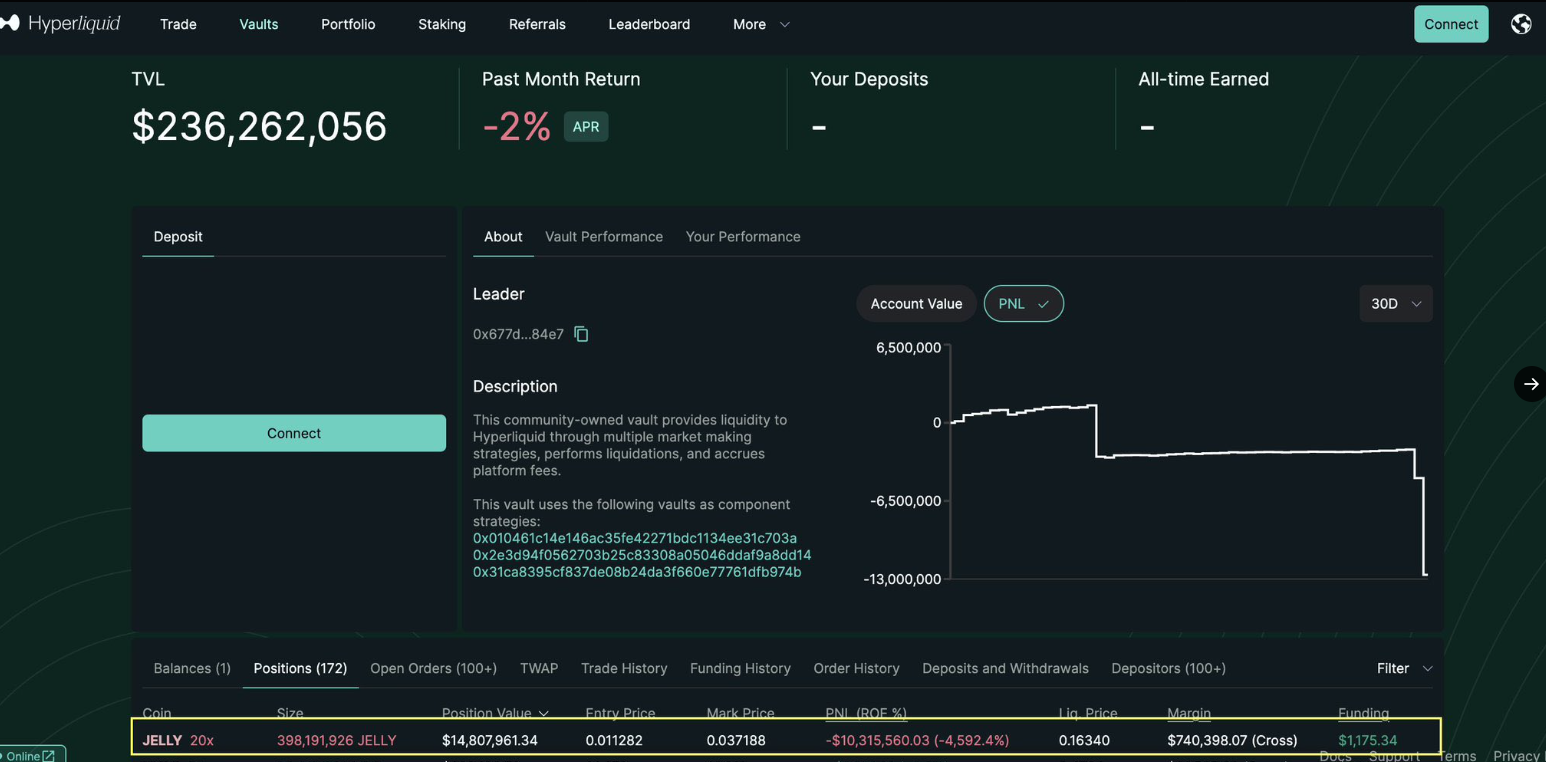Open the Staking page
This screenshot has width=1546, height=762.
pos(442,24)
